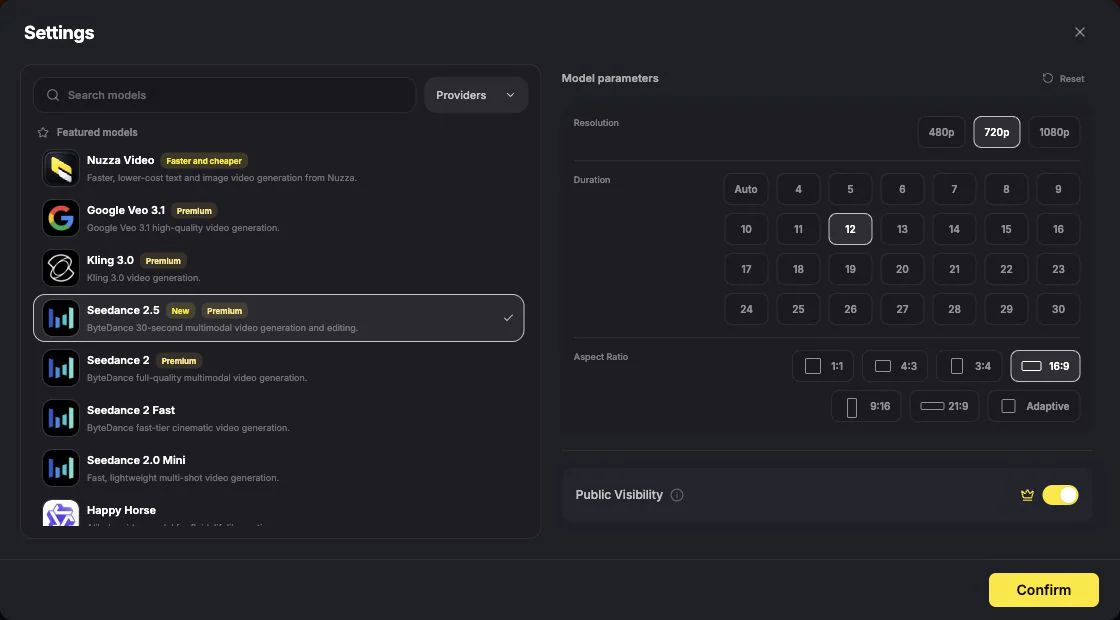
Task: Click the Kling 3.0 logo icon
Action: 61,268
